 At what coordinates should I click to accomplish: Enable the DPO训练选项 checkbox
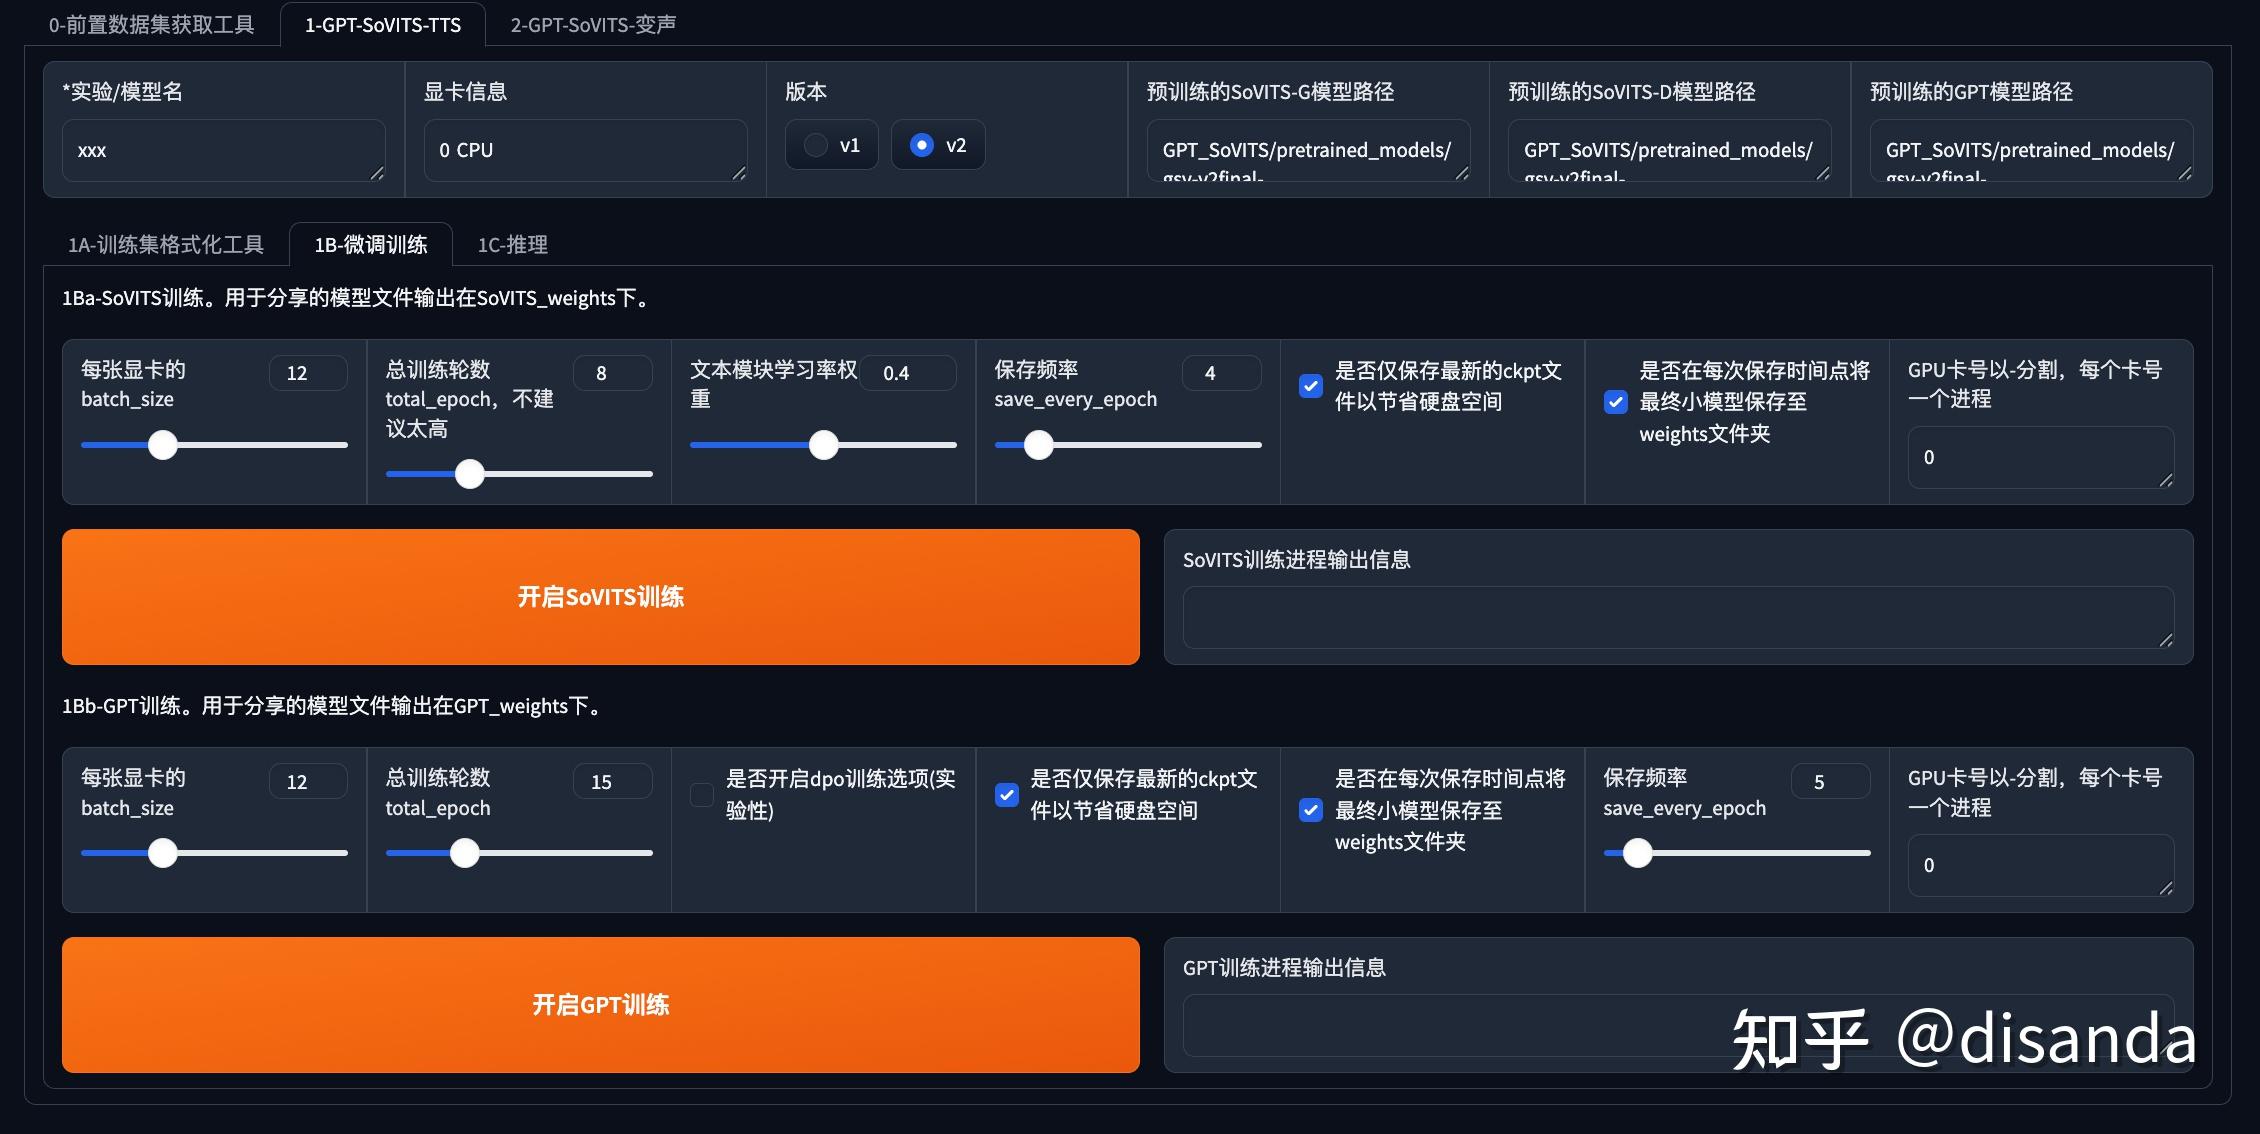point(701,794)
